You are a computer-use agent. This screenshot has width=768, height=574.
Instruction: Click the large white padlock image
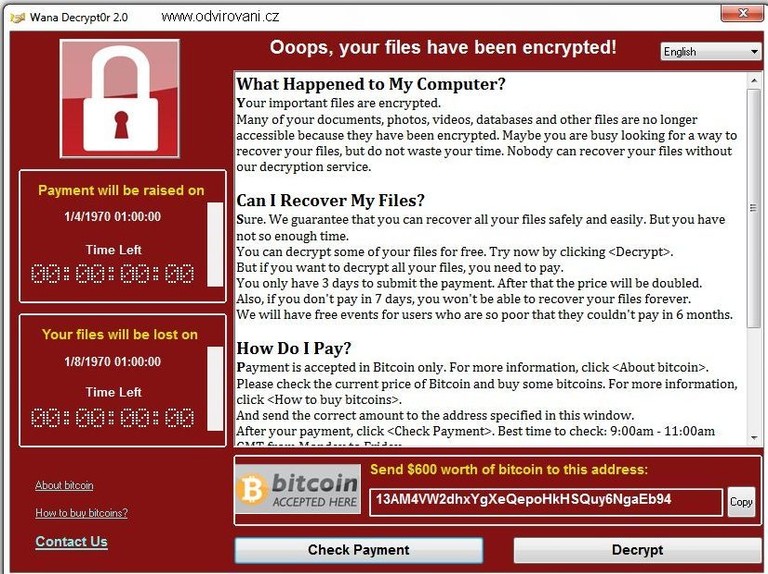click(120, 99)
